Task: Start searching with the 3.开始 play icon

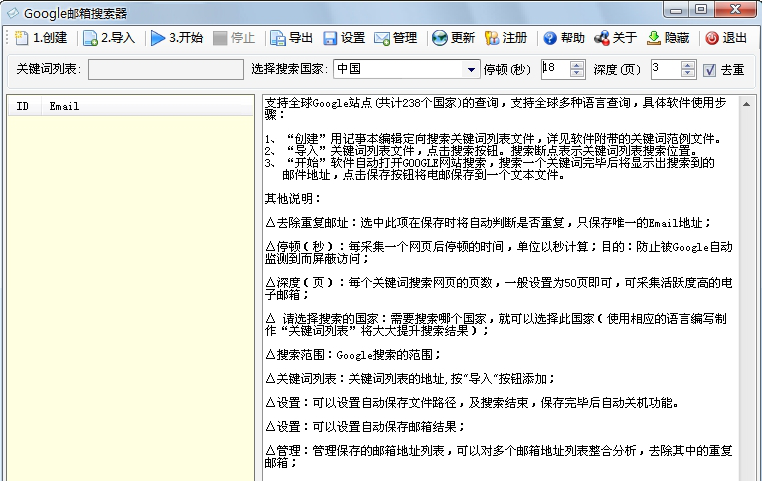Action: [158, 38]
